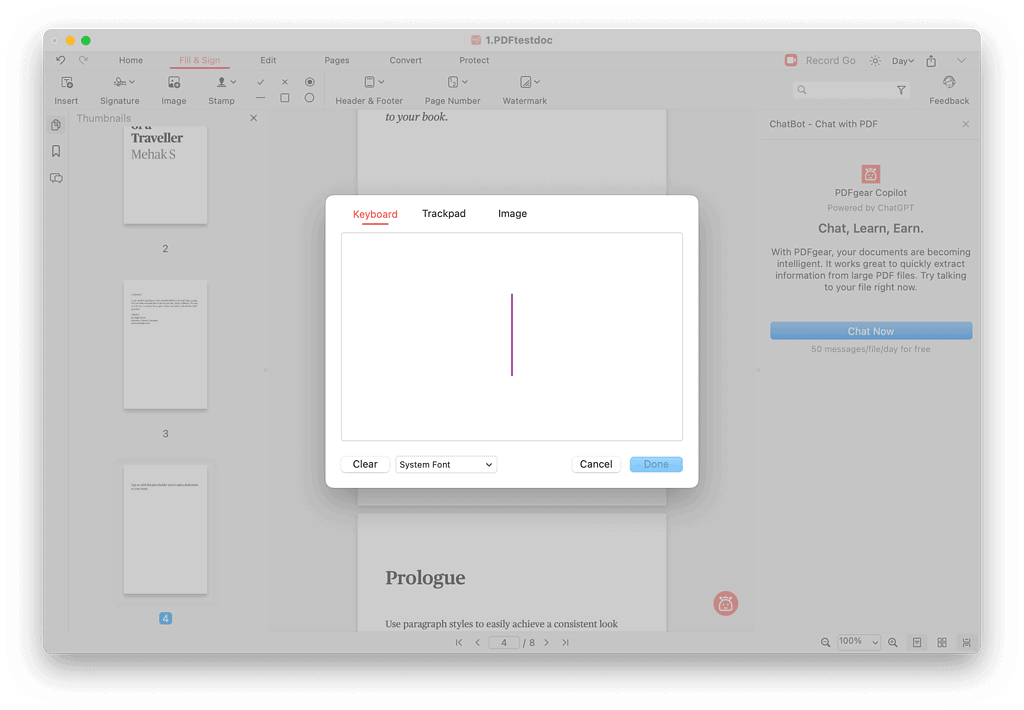Zoom in using the magnifier plus icon
This screenshot has height=710, width=1024.
(x=893, y=642)
